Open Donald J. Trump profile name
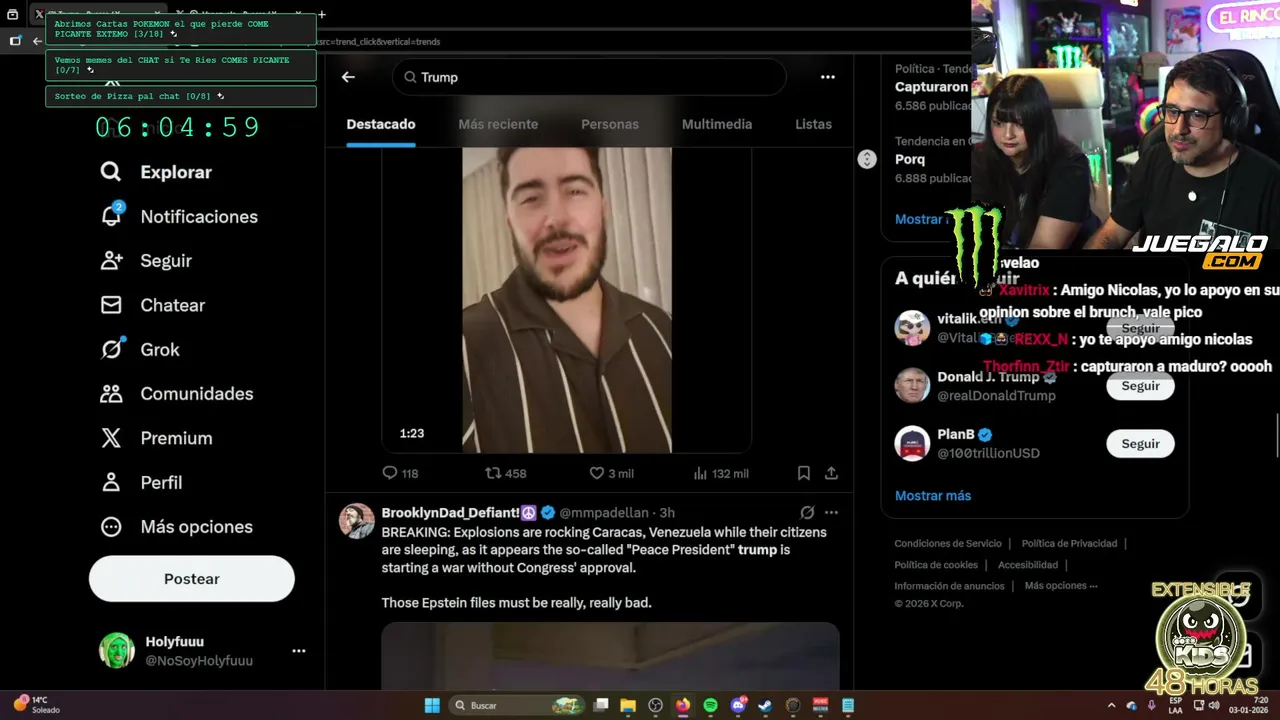 [x=988, y=377]
